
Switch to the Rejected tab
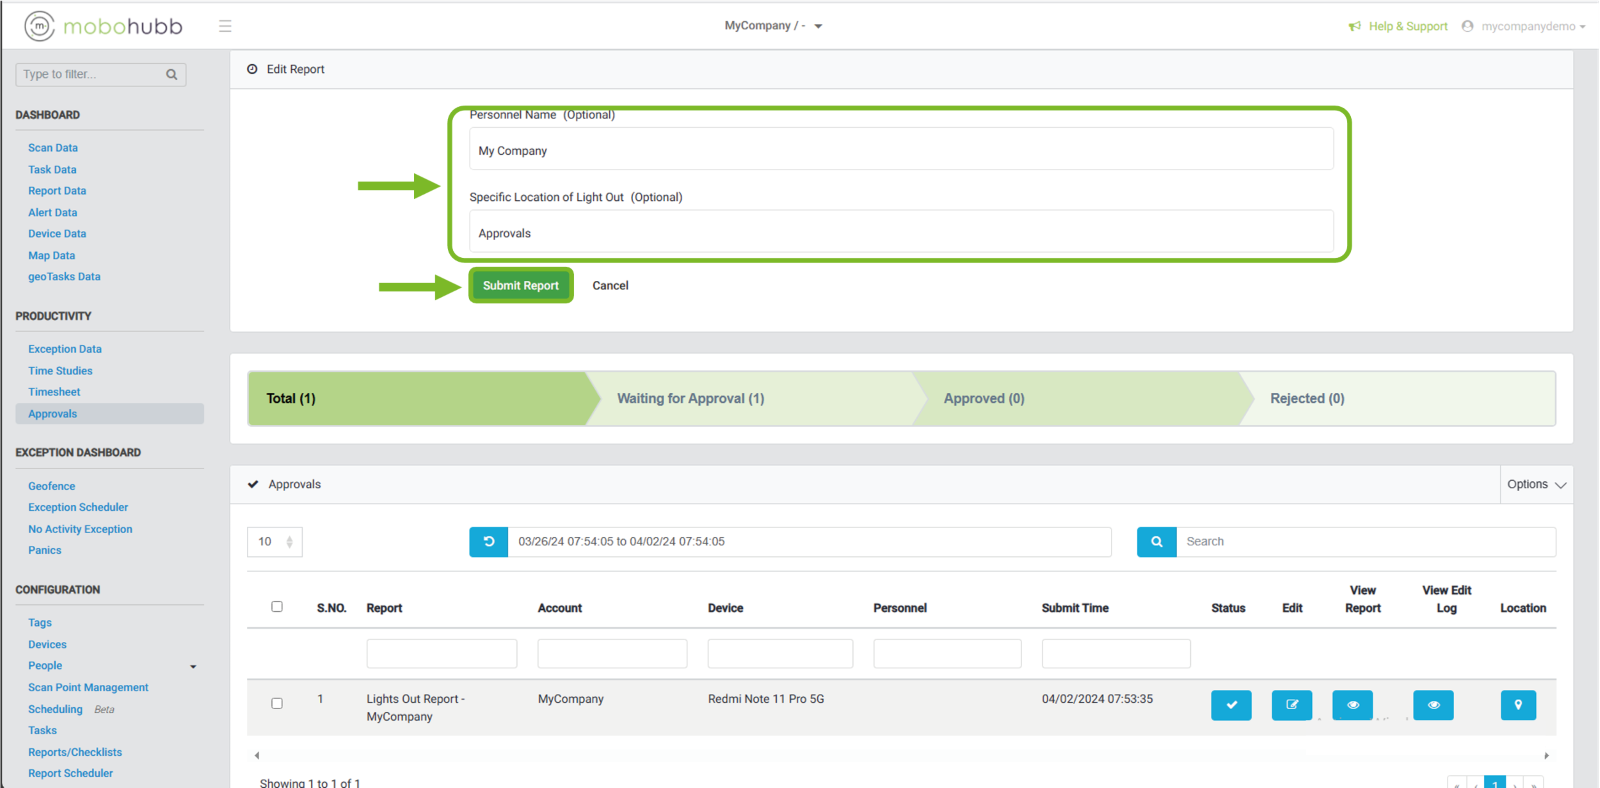click(x=1307, y=398)
